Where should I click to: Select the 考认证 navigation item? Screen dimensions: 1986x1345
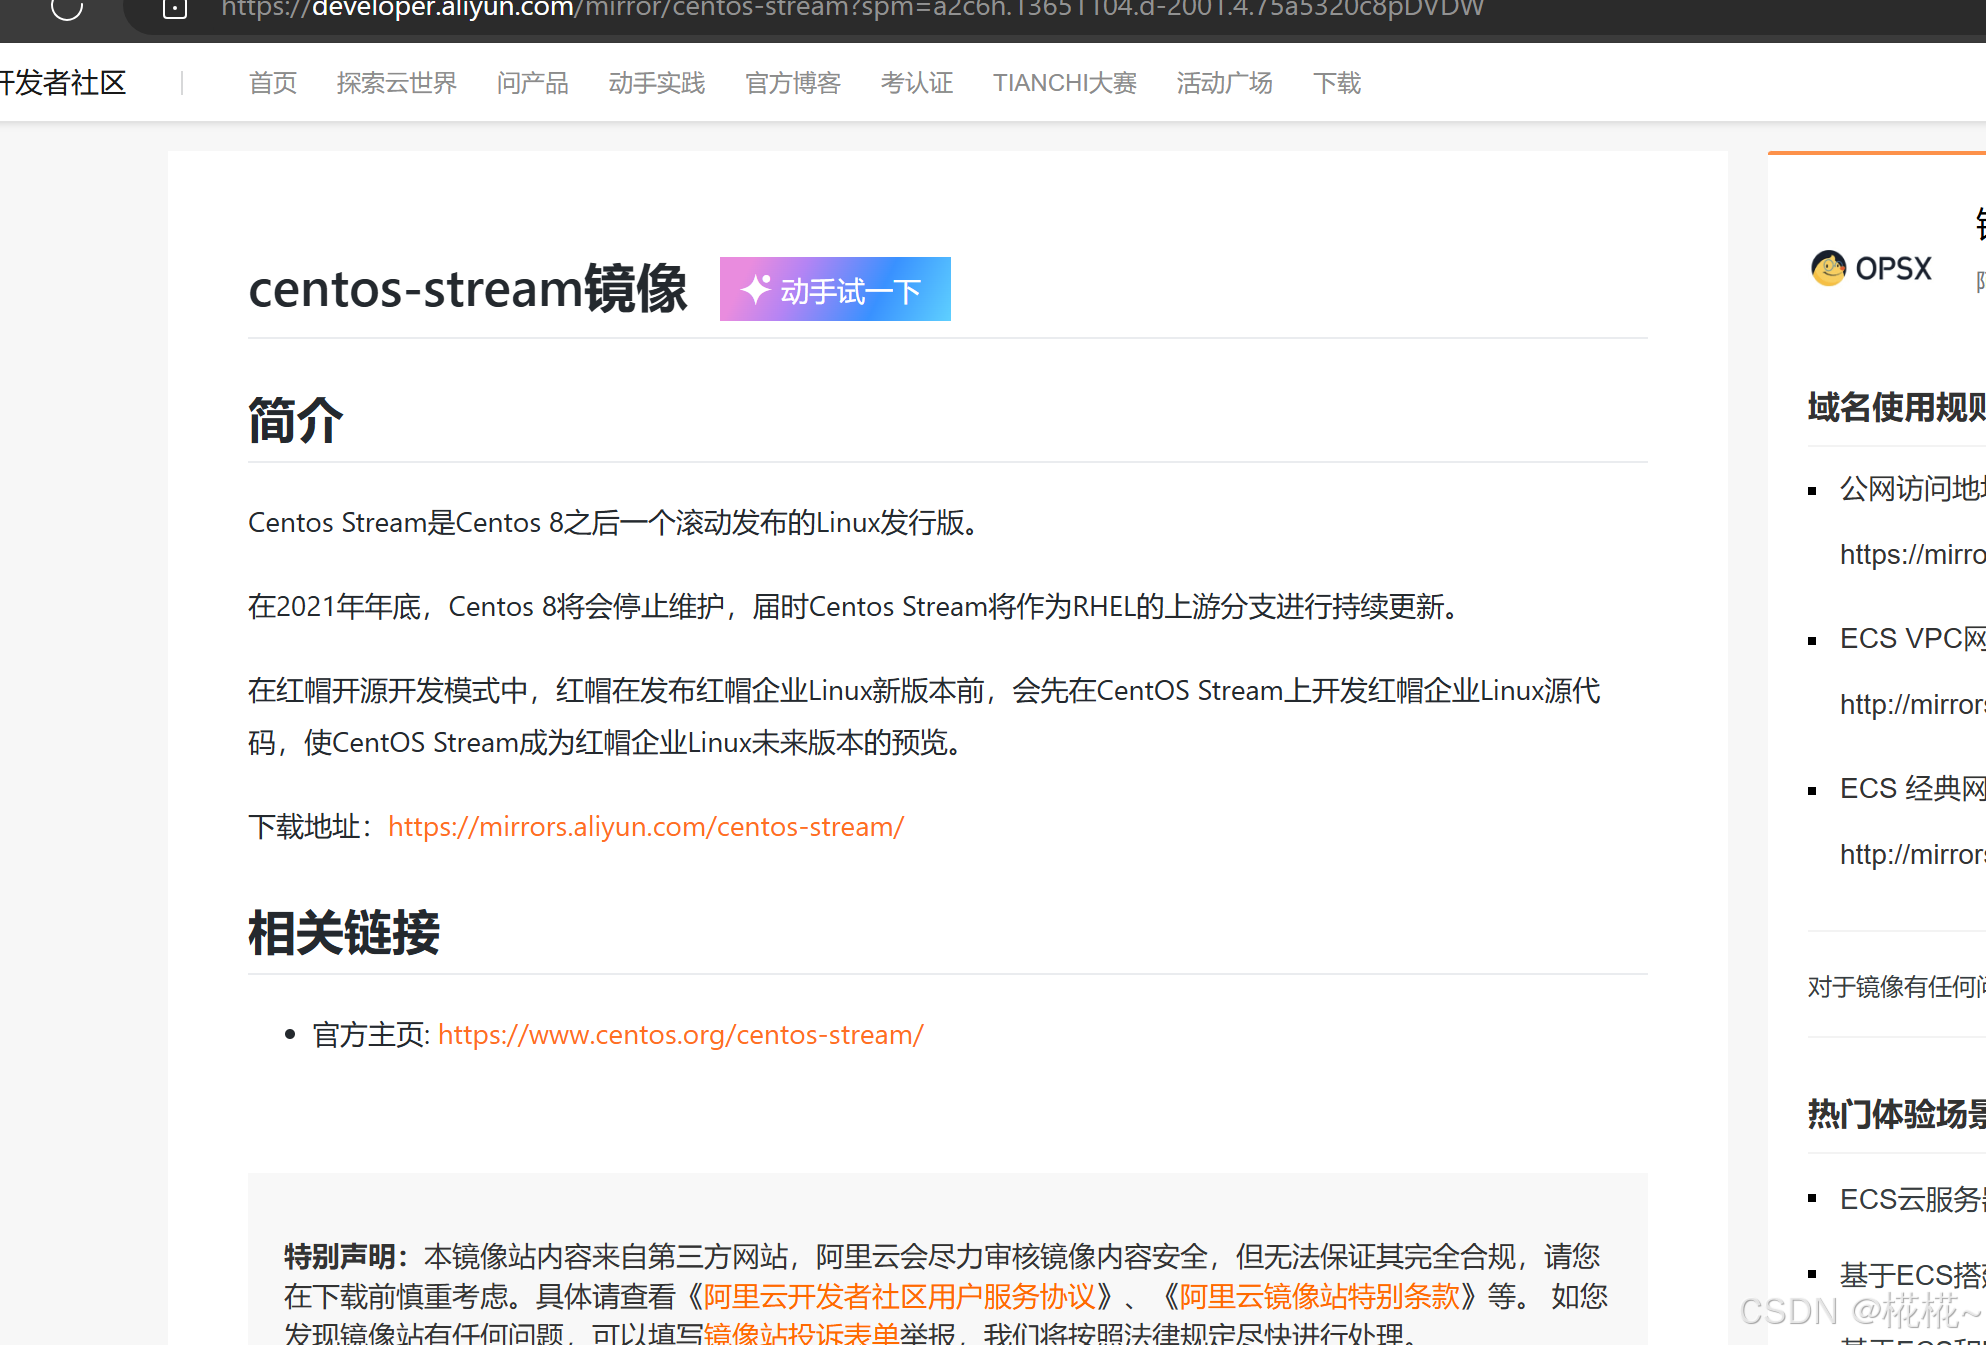(916, 83)
